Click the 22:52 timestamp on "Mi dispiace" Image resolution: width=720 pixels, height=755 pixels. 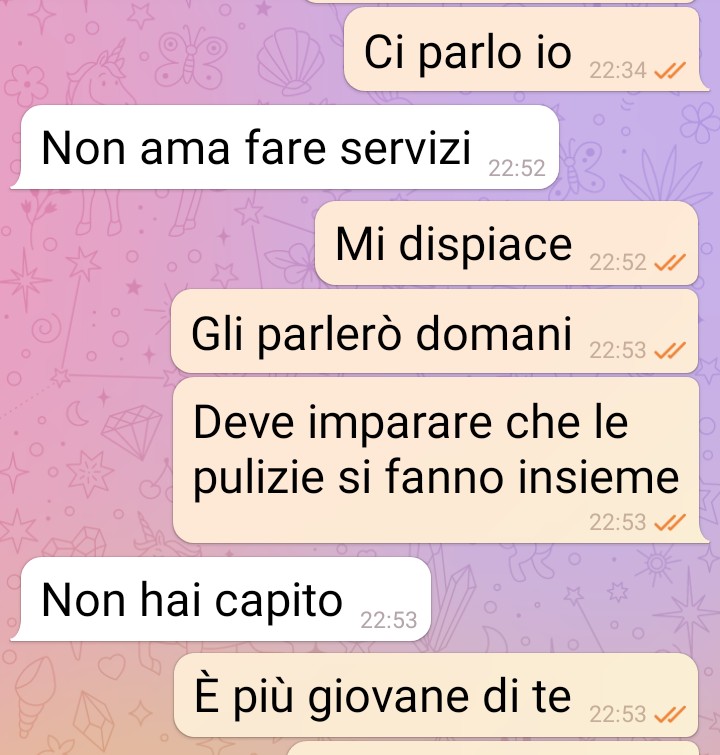click(x=617, y=262)
